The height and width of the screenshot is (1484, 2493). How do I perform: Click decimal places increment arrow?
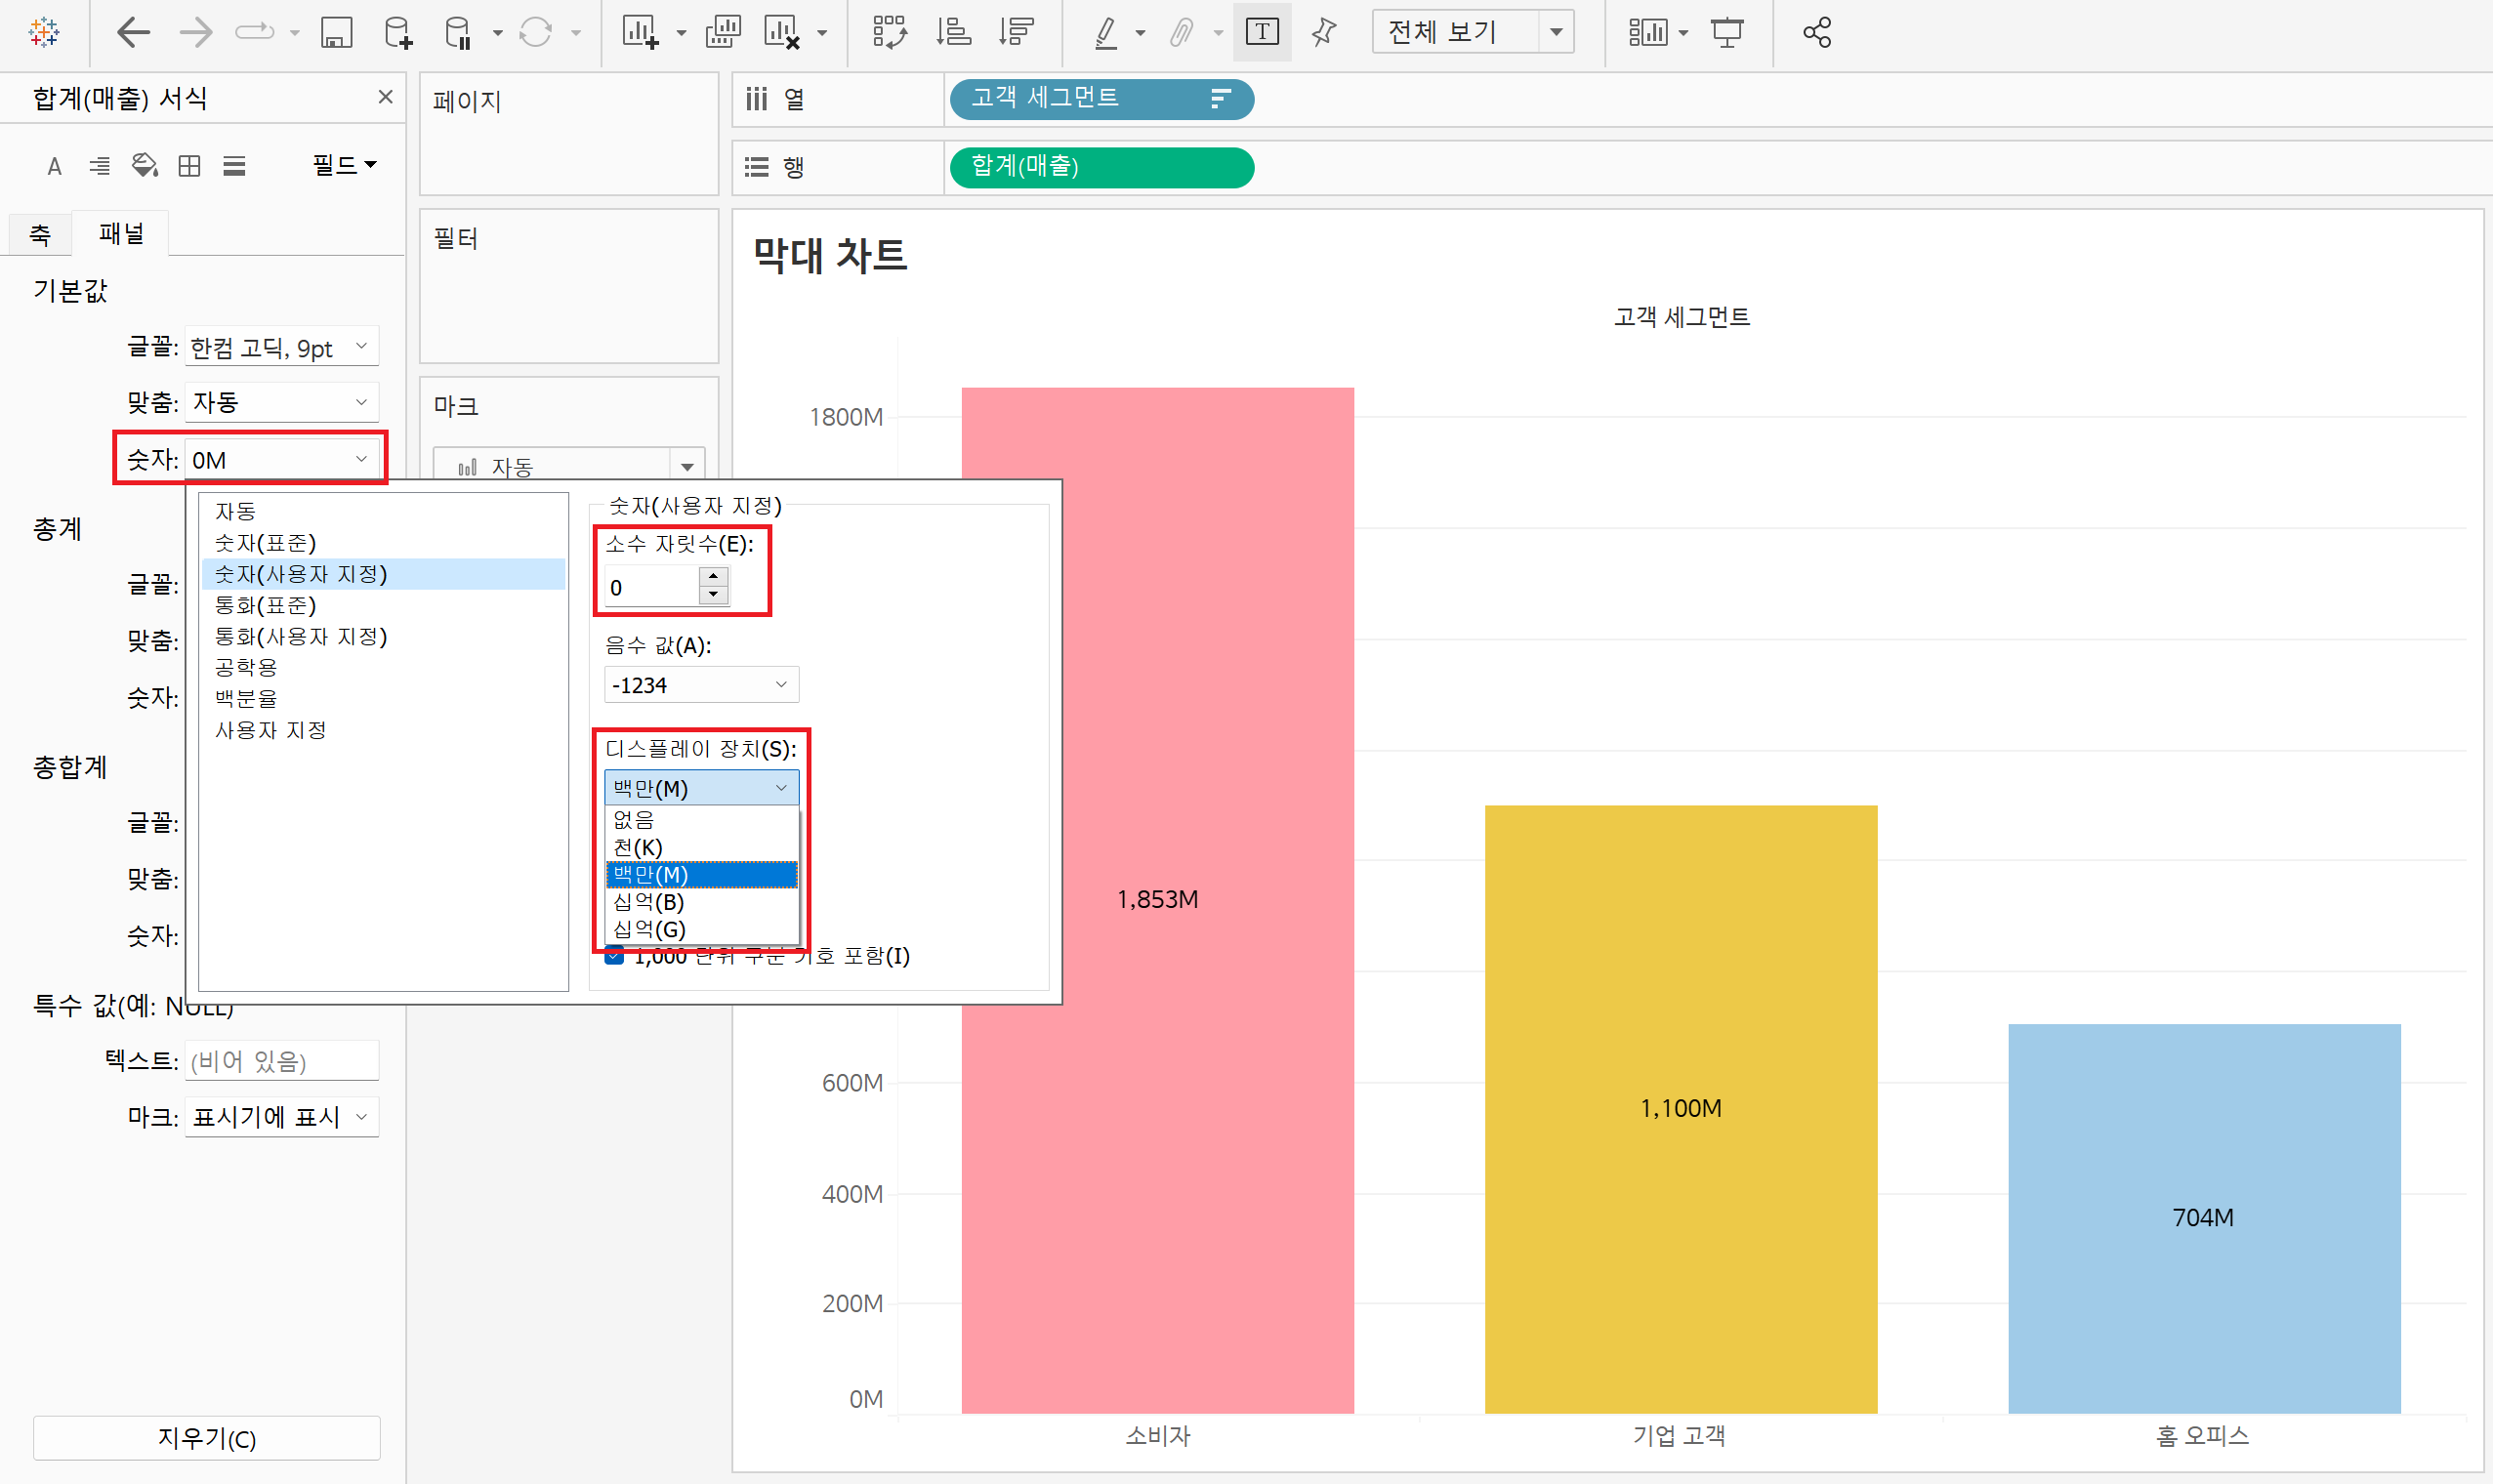[713, 577]
